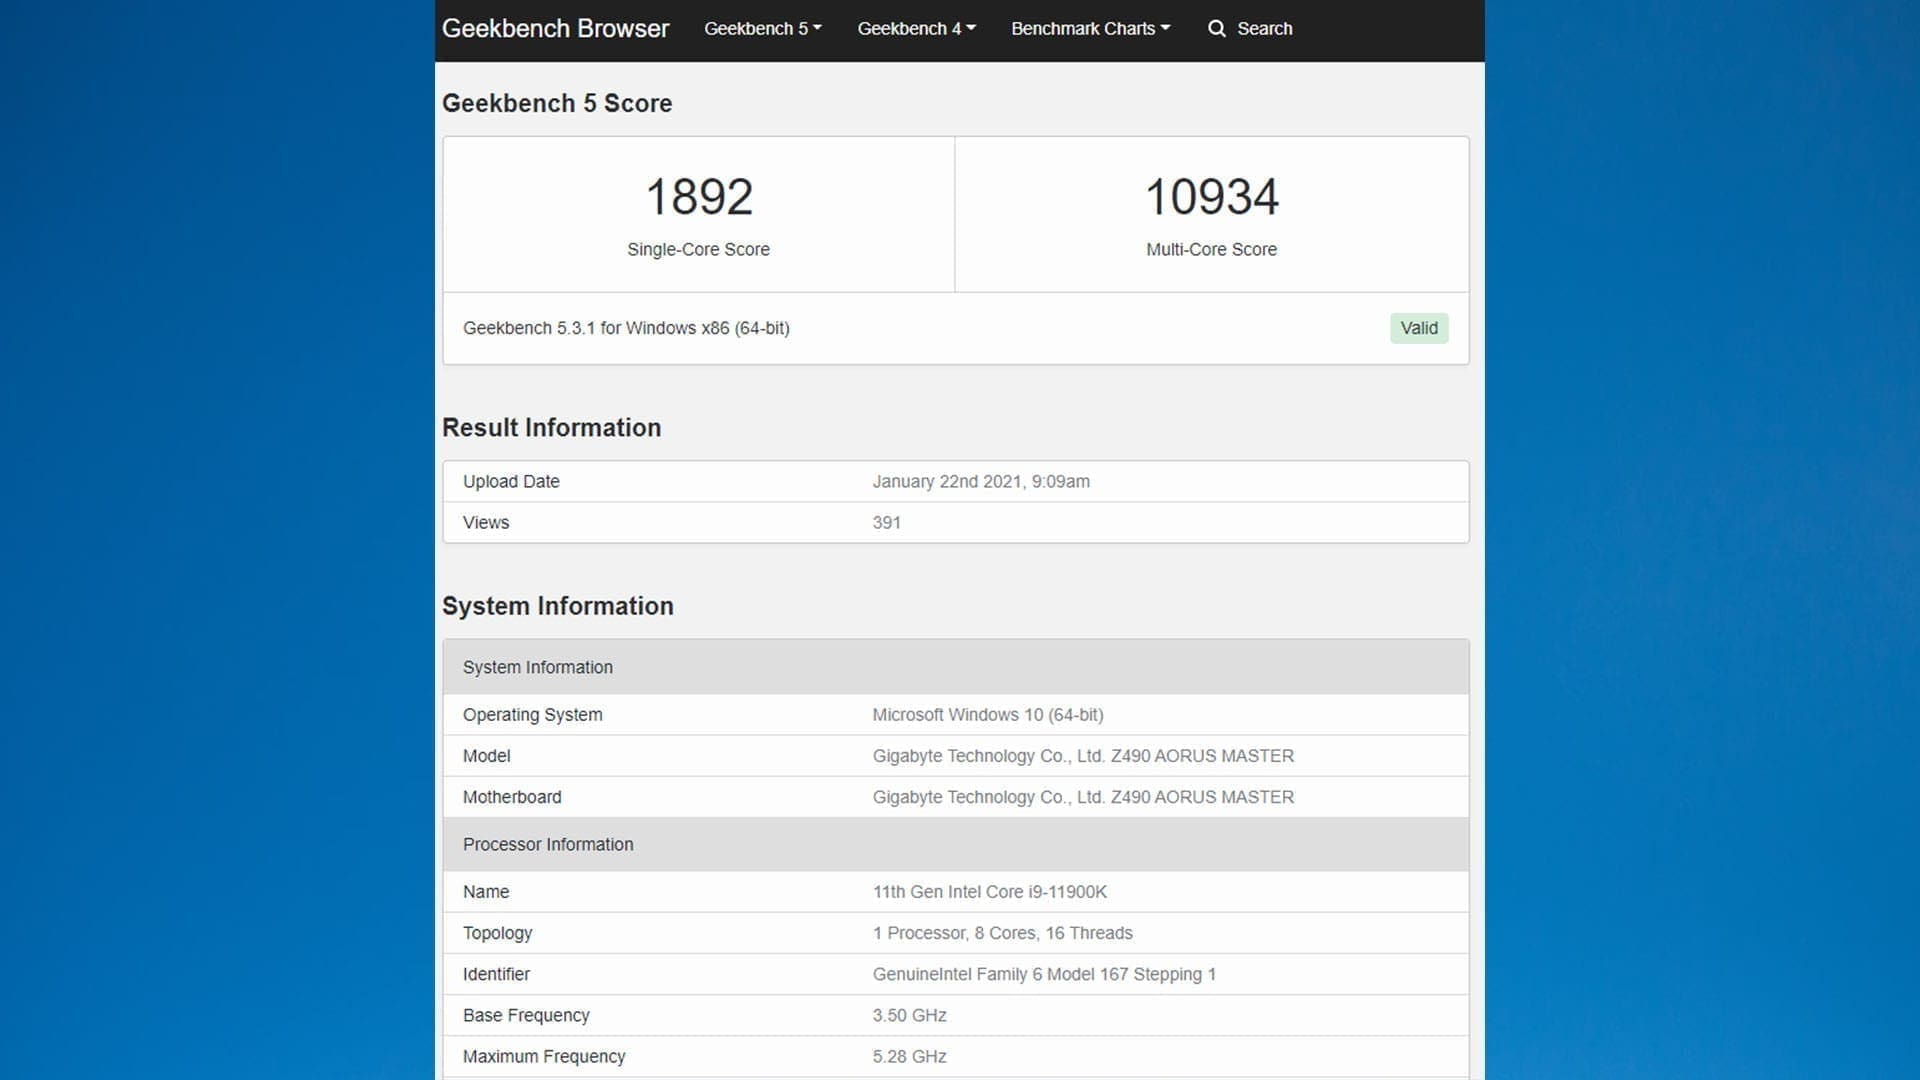Click the Motherboard row value
Image resolution: width=1920 pixels, height=1080 pixels.
[1082, 797]
